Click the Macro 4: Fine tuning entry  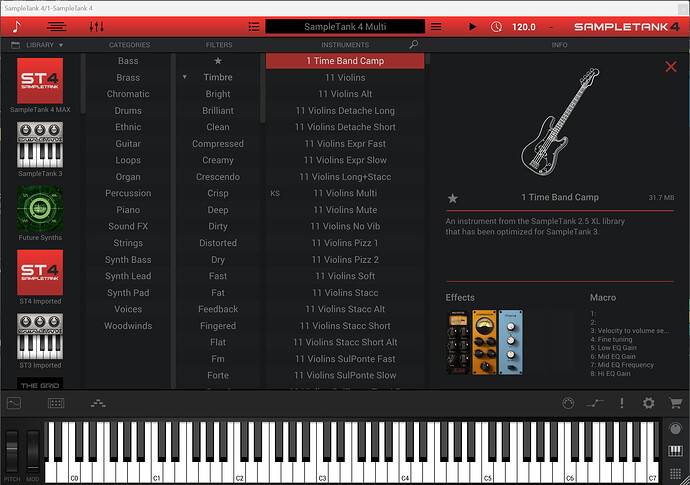pyautogui.click(x=611, y=339)
